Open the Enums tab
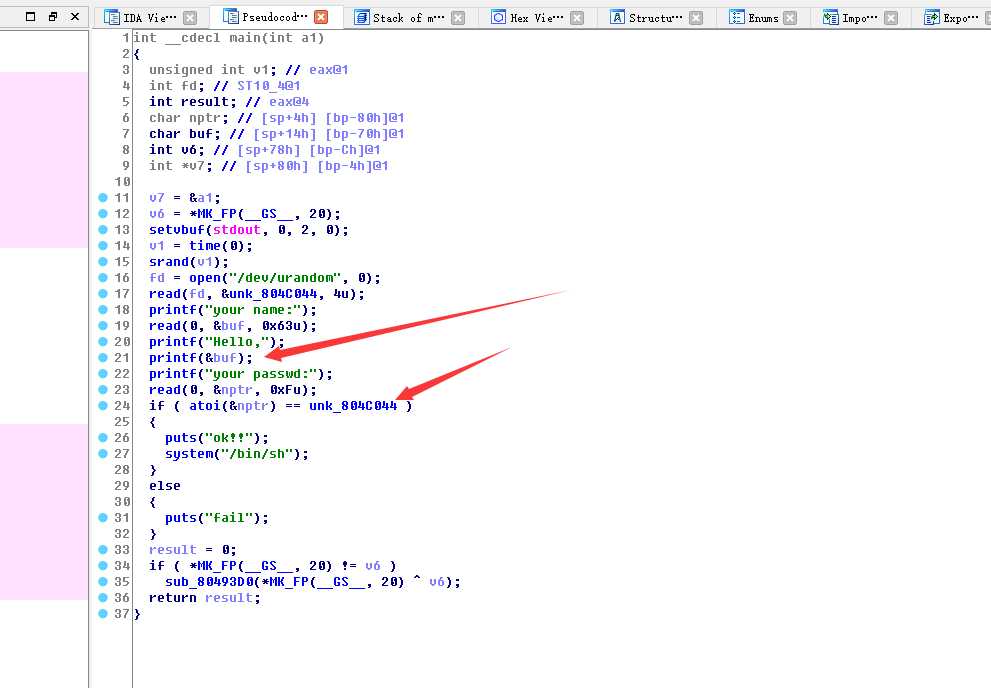This screenshot has height=688, width=991. 763,18
